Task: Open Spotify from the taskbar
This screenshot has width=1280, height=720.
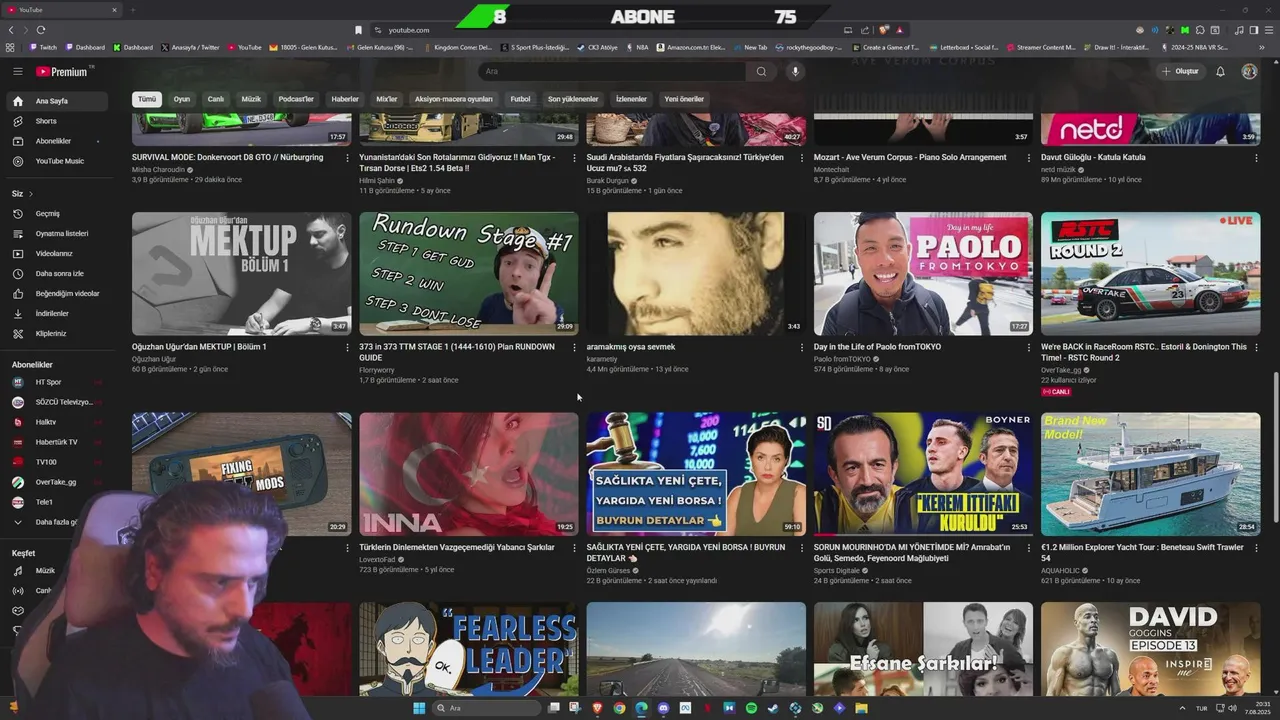Action: (751, 708)
